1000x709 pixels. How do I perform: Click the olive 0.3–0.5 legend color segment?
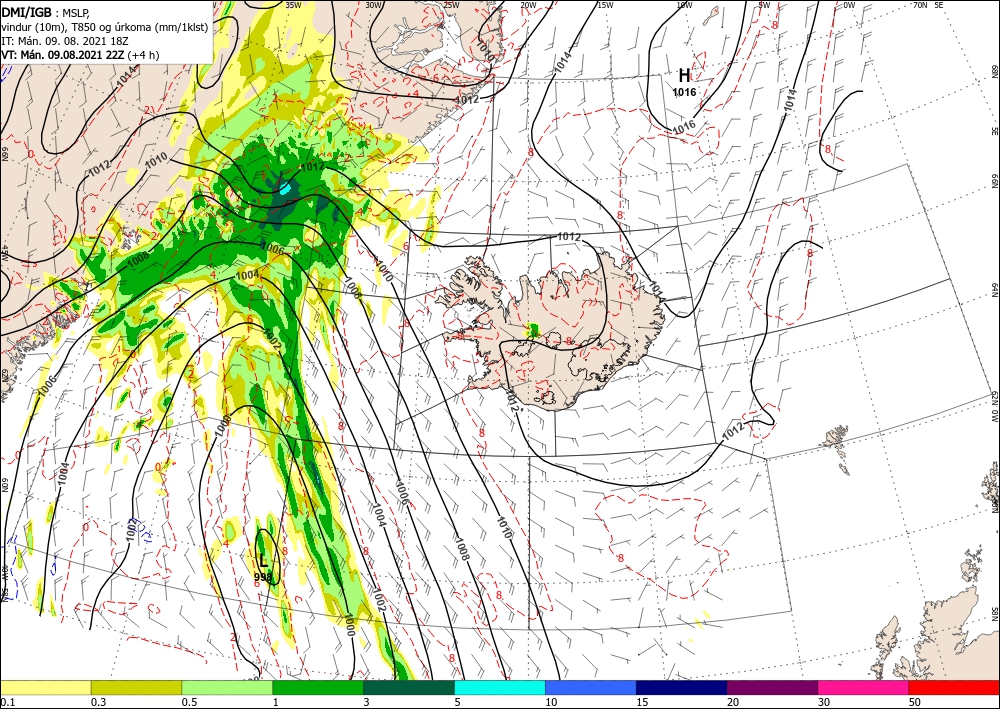[136, 687]
